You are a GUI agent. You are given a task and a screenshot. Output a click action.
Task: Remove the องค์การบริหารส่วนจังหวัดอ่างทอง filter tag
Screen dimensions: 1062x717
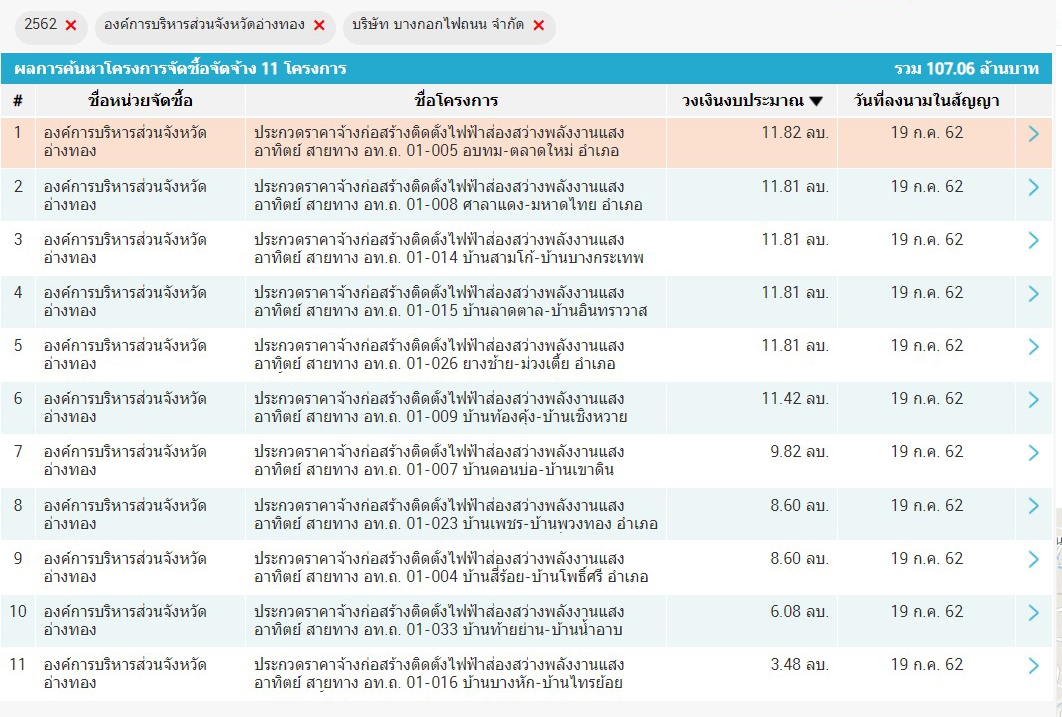(x=318, y=26)
